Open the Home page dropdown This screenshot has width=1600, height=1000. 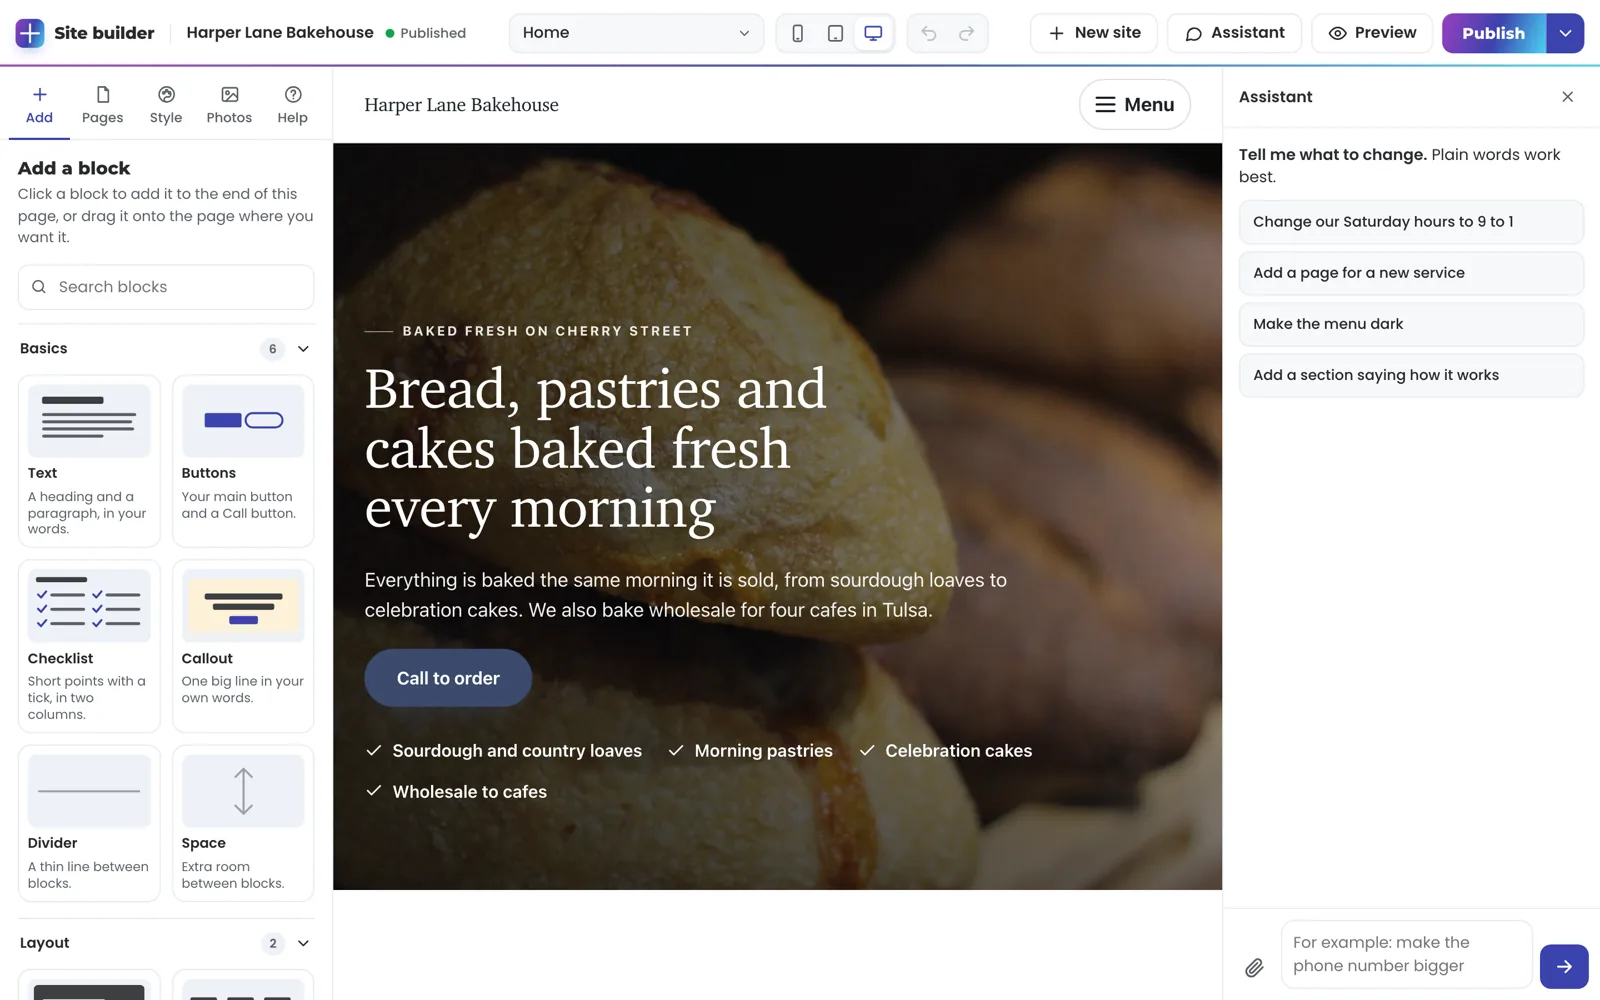tap(636, 33)
